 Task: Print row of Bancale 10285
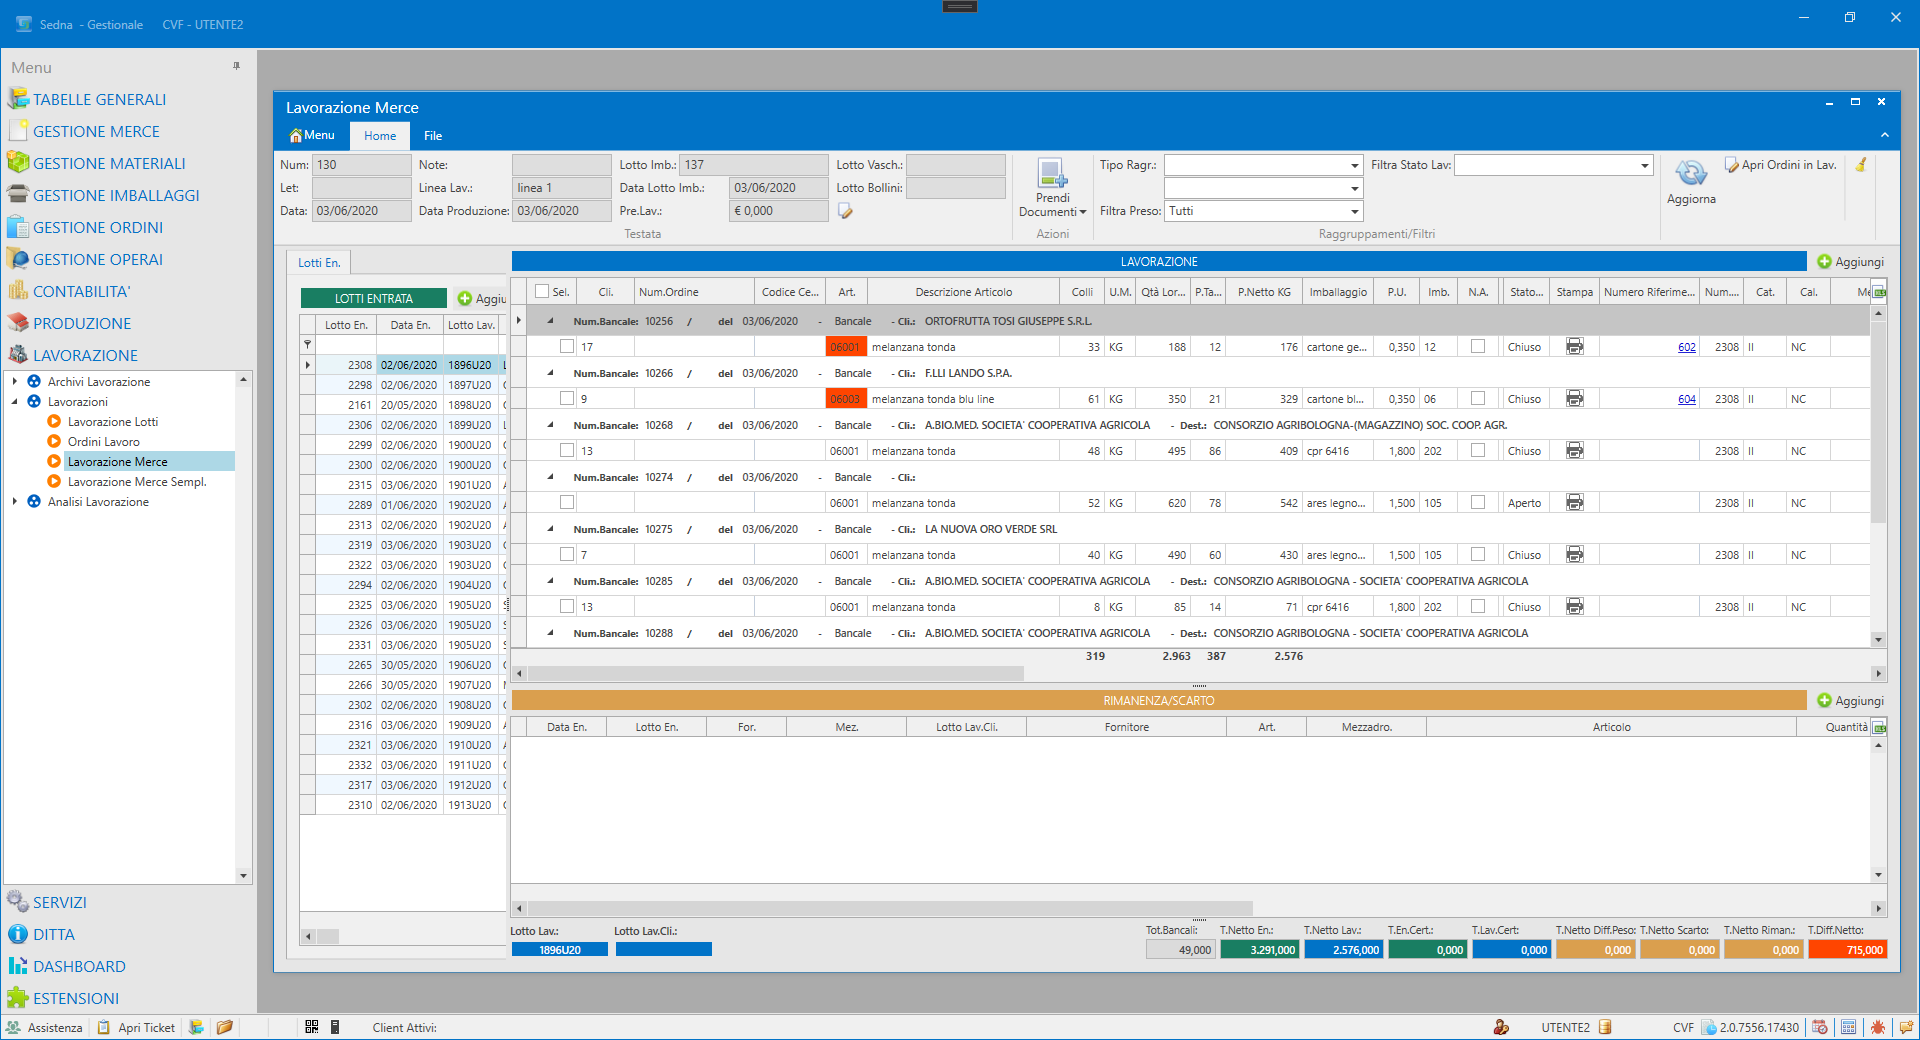click(x=1574, y=607)
